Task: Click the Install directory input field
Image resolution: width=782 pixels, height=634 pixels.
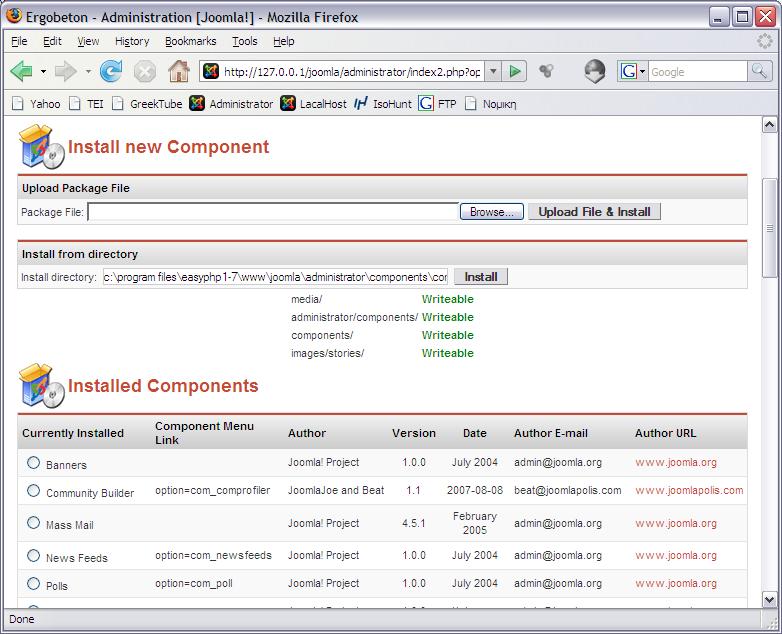Action: point(275,277)
